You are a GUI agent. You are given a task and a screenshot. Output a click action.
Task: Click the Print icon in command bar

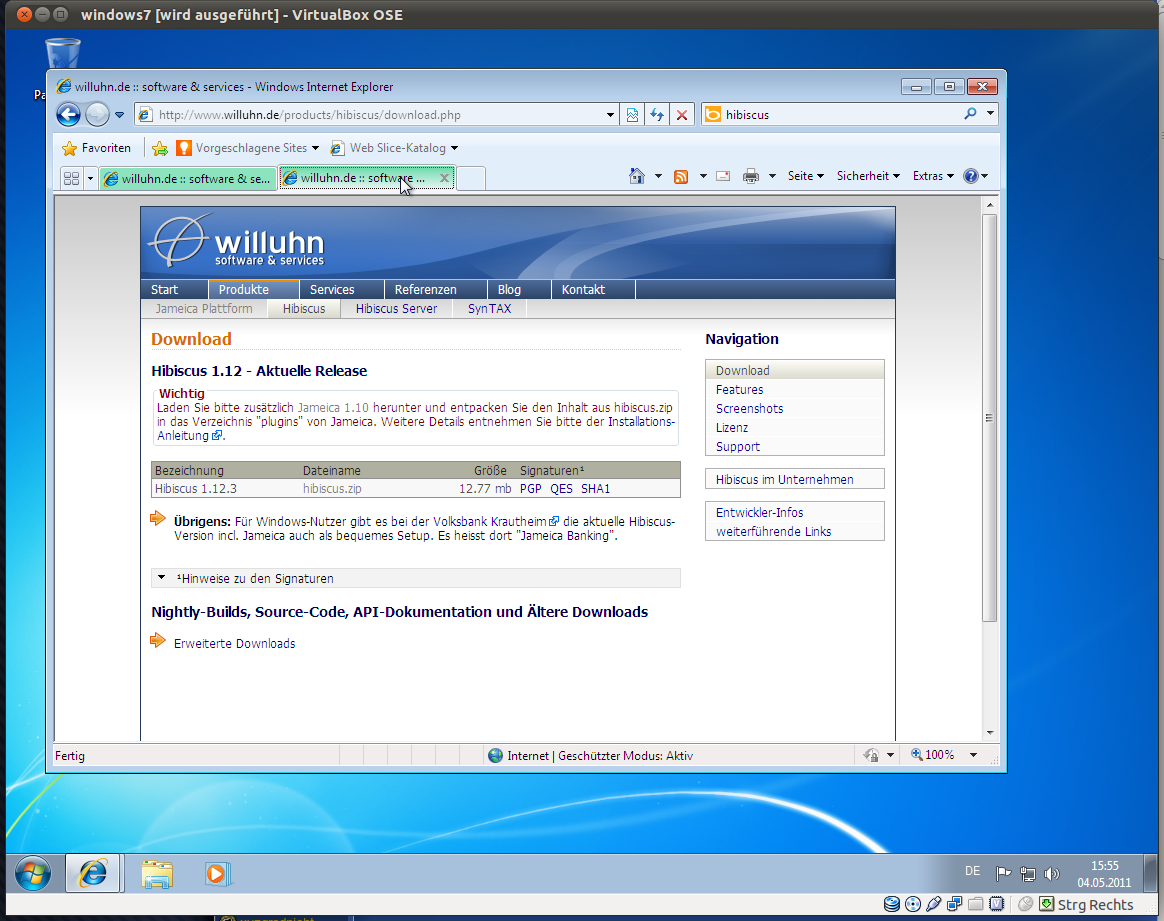click(751, 176)
